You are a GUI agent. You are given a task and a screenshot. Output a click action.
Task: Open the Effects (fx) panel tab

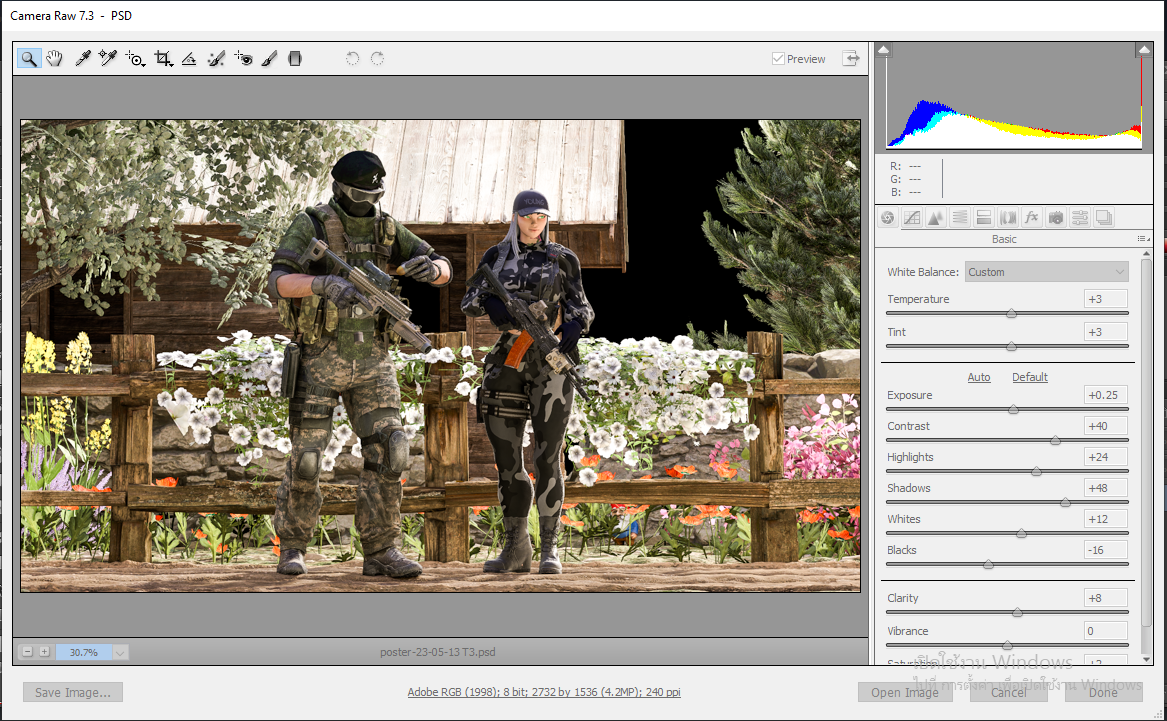pos(1031,217)
